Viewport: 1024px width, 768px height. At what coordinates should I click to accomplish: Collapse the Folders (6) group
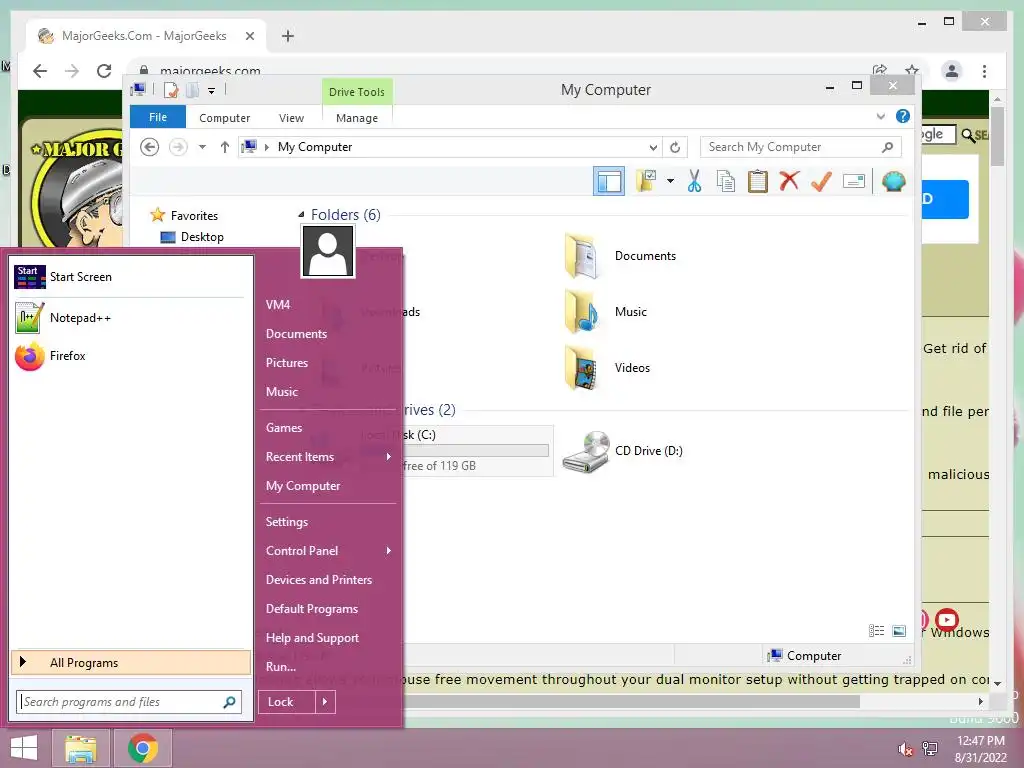[301, 214]
